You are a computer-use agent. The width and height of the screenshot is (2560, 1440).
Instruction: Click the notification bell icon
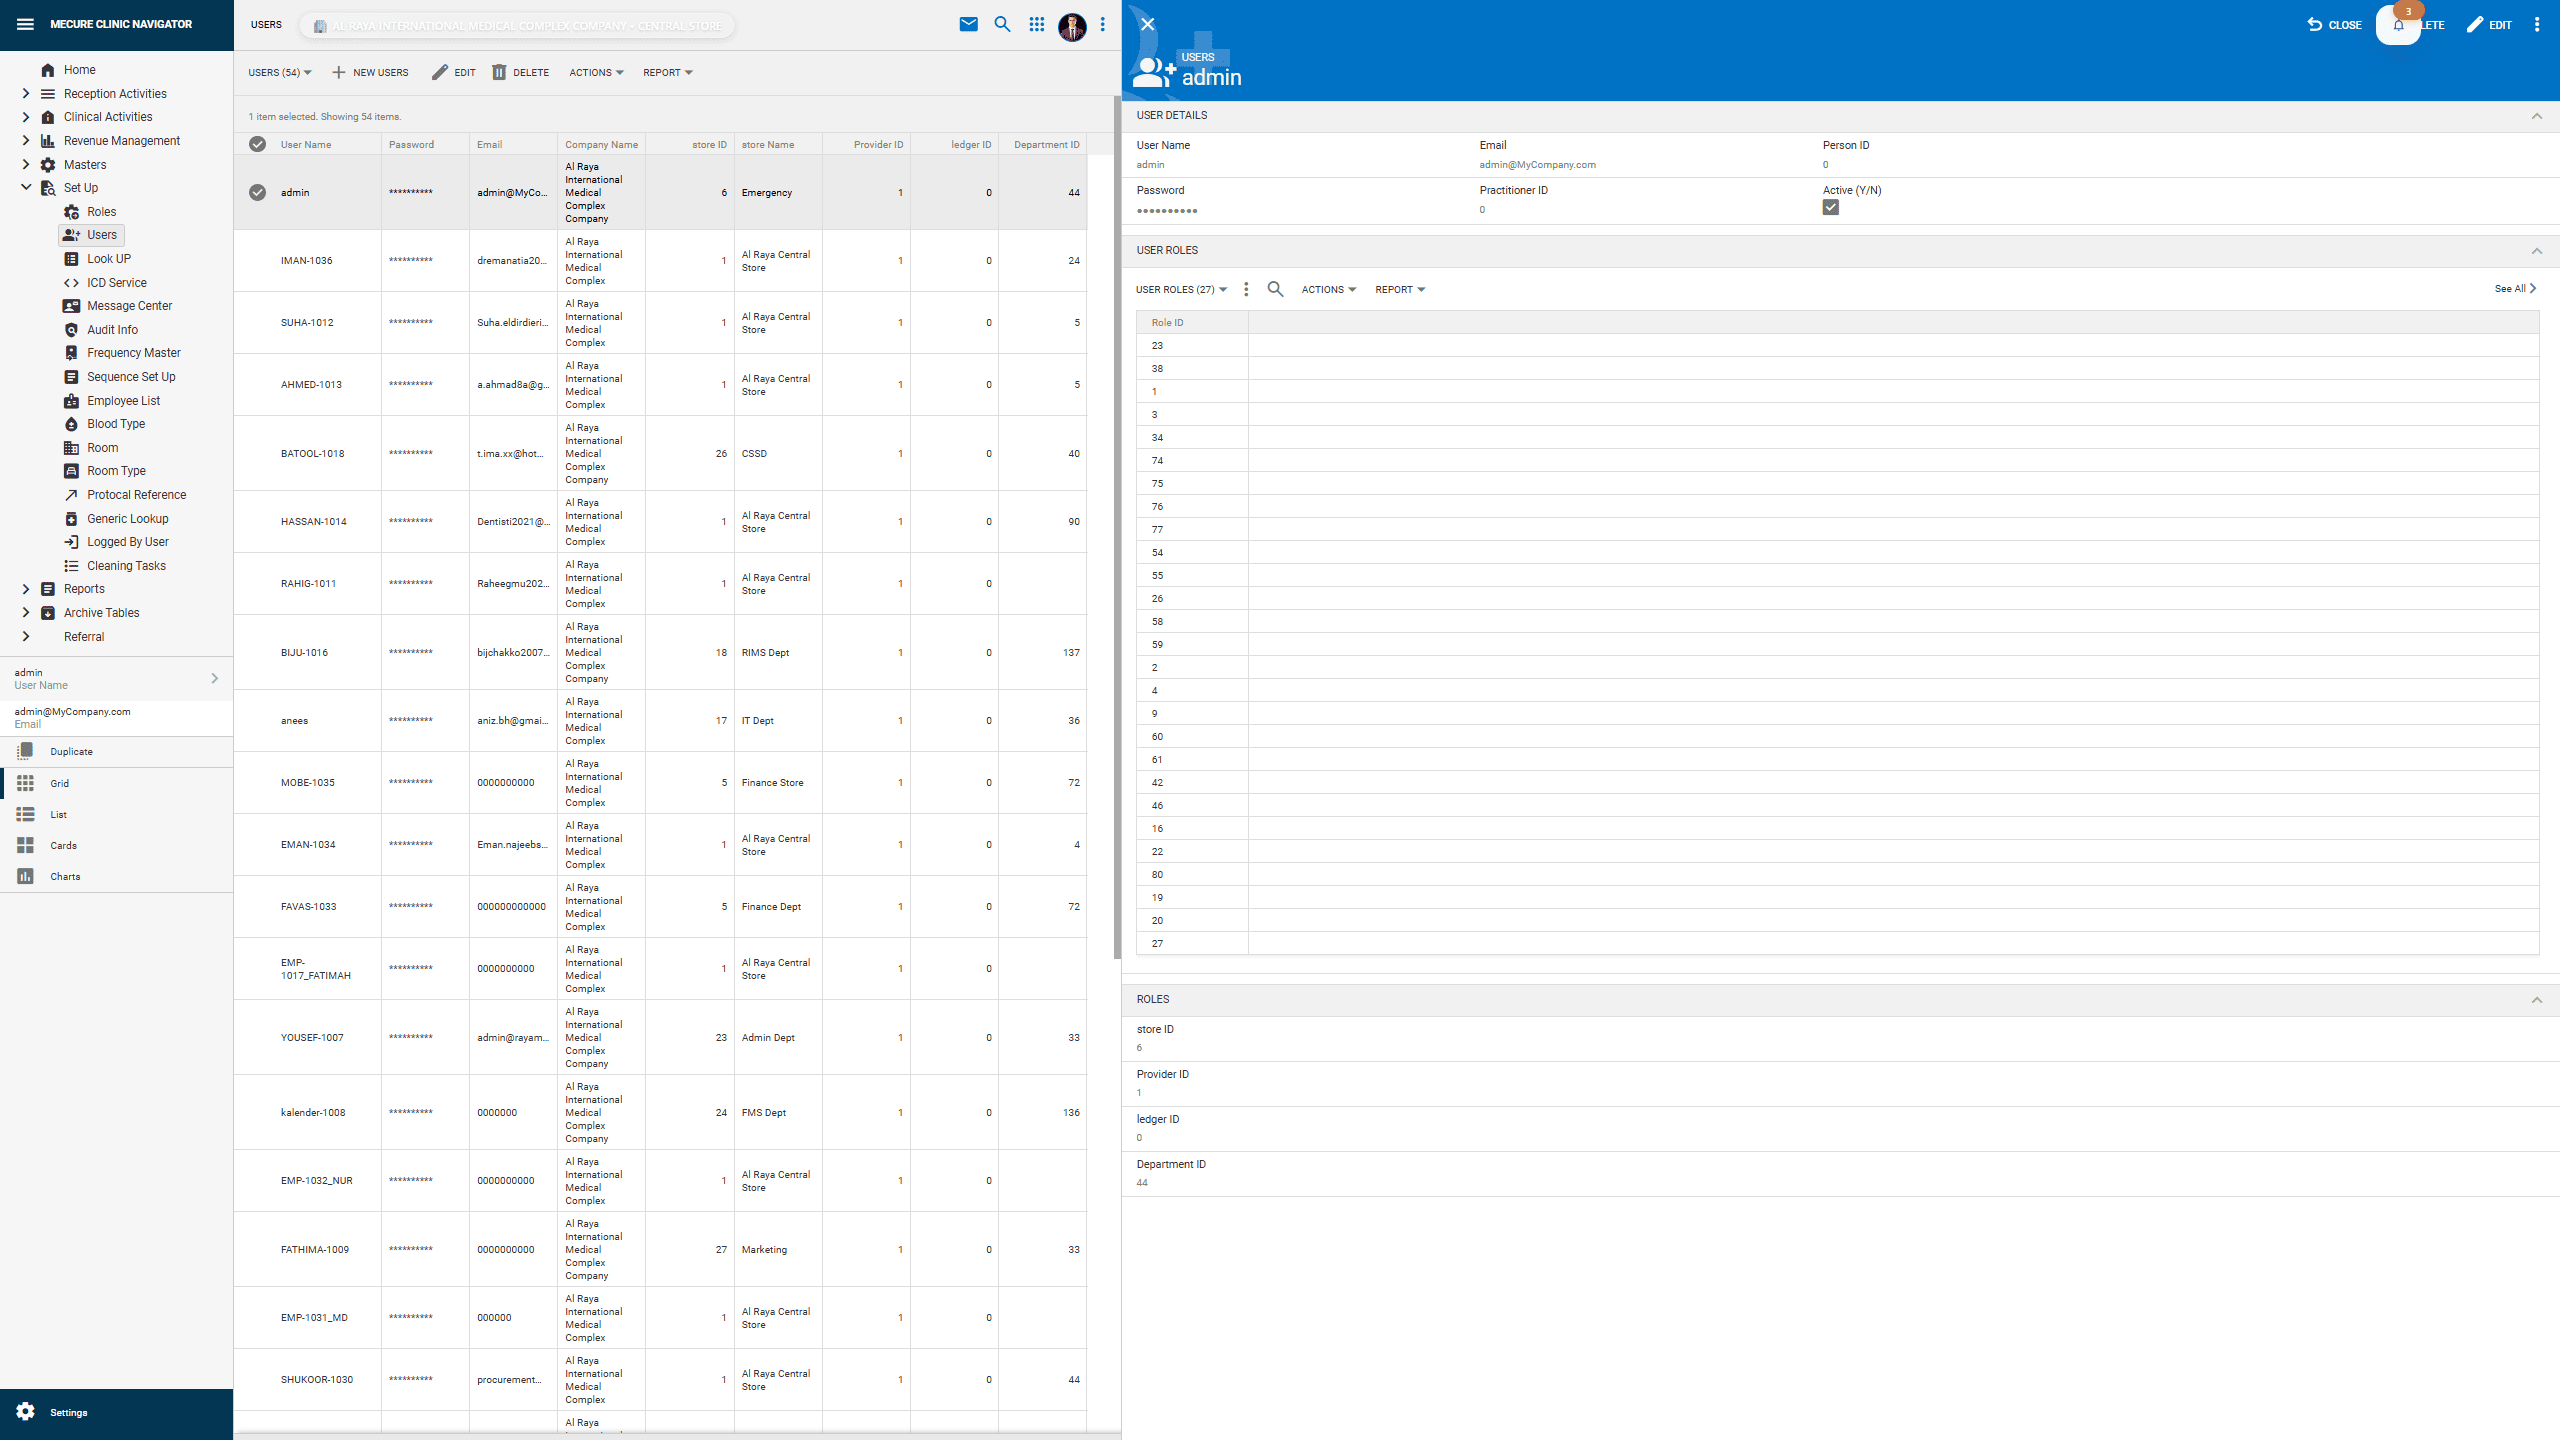pos(2399,25)
